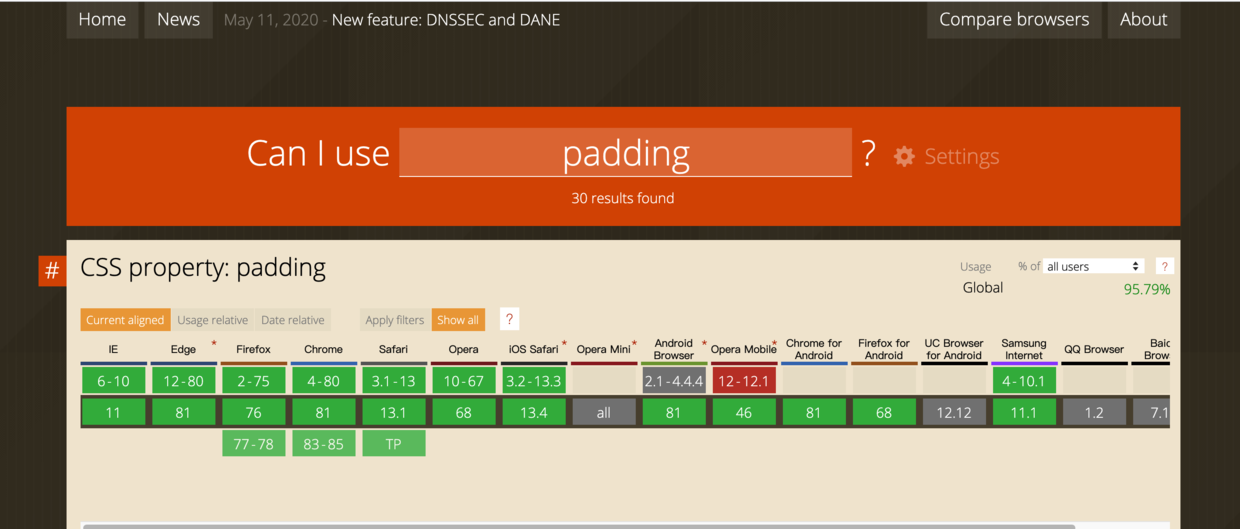Open the About page
Screen dimensions: 1240x529
1143,19
